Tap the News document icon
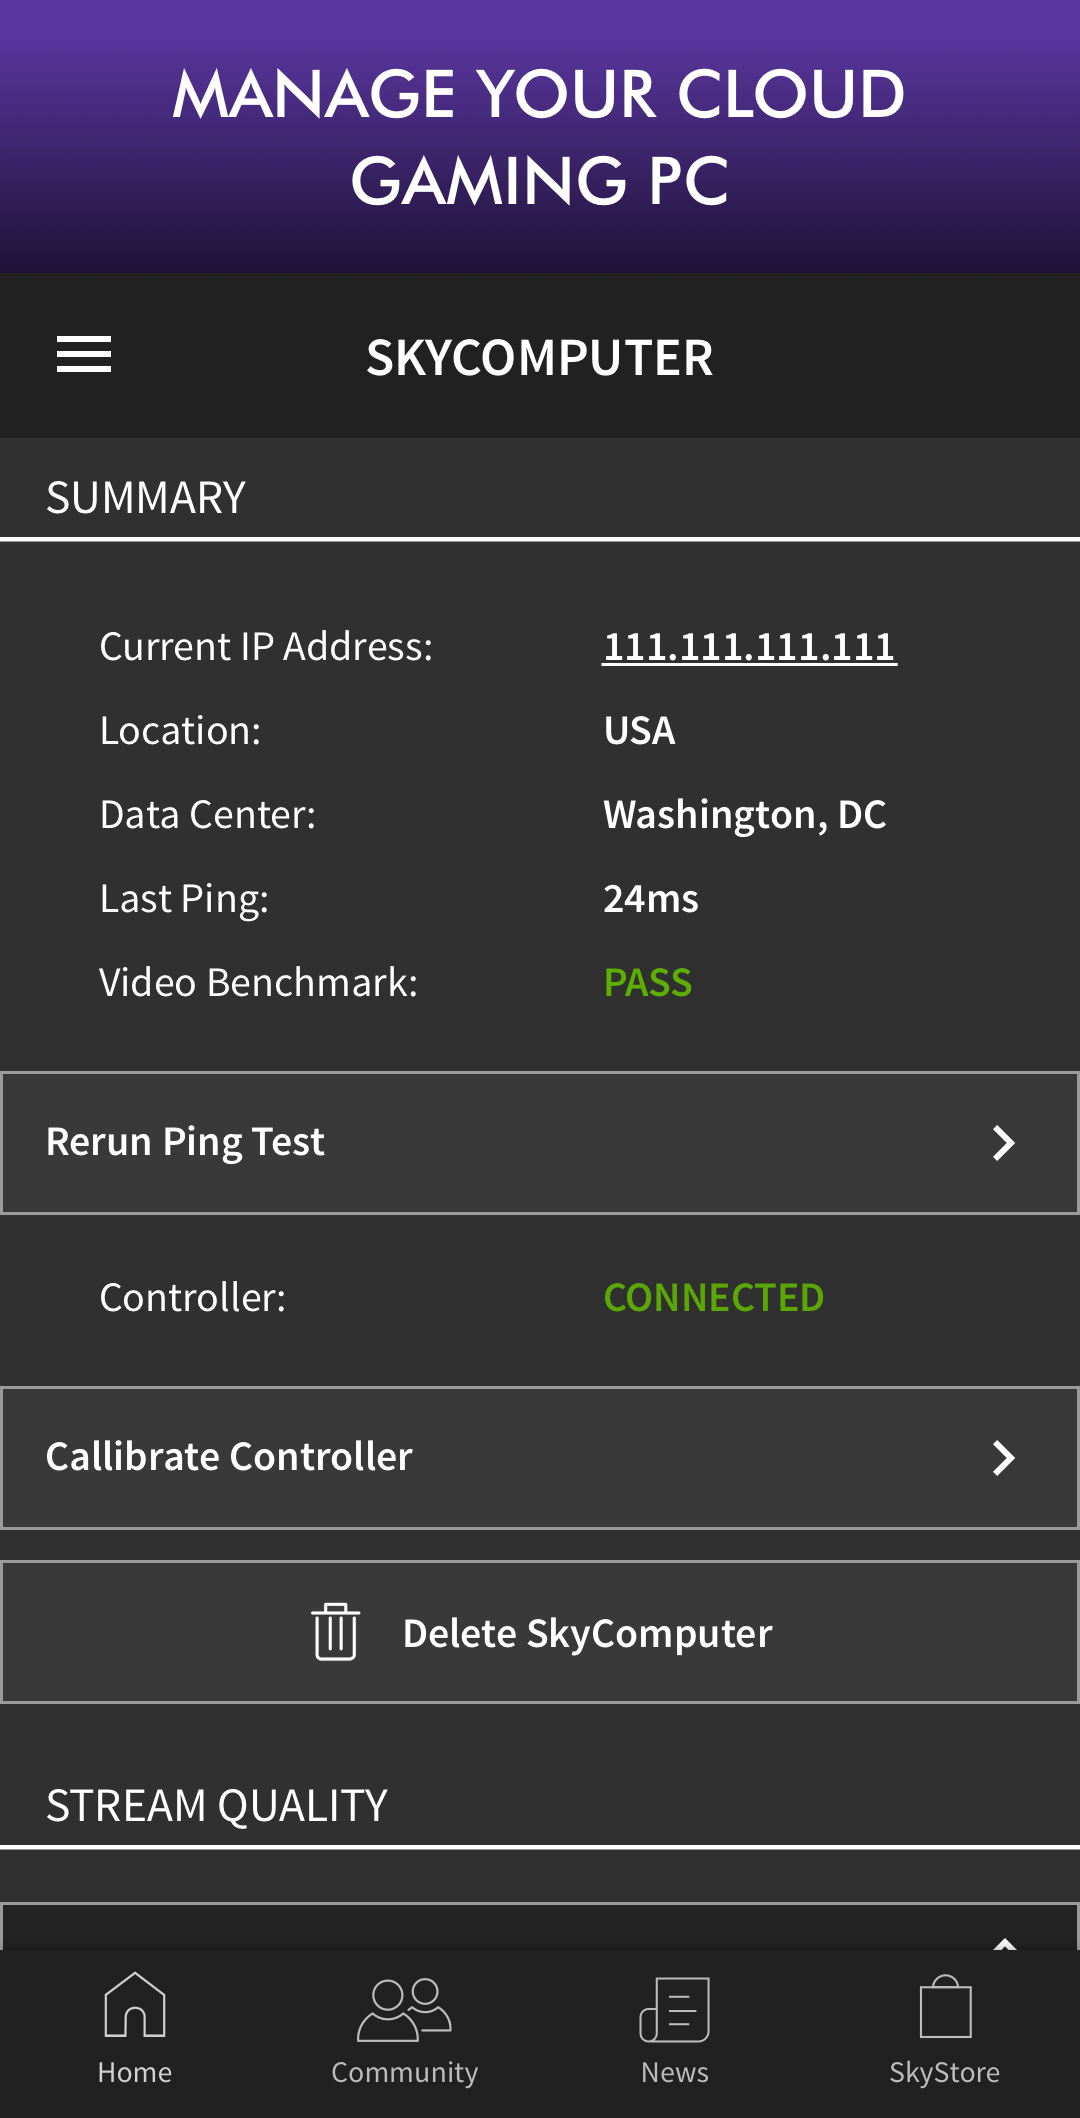The width and height of the screenshot is (1080, 2118). [x=675, y=2009]
